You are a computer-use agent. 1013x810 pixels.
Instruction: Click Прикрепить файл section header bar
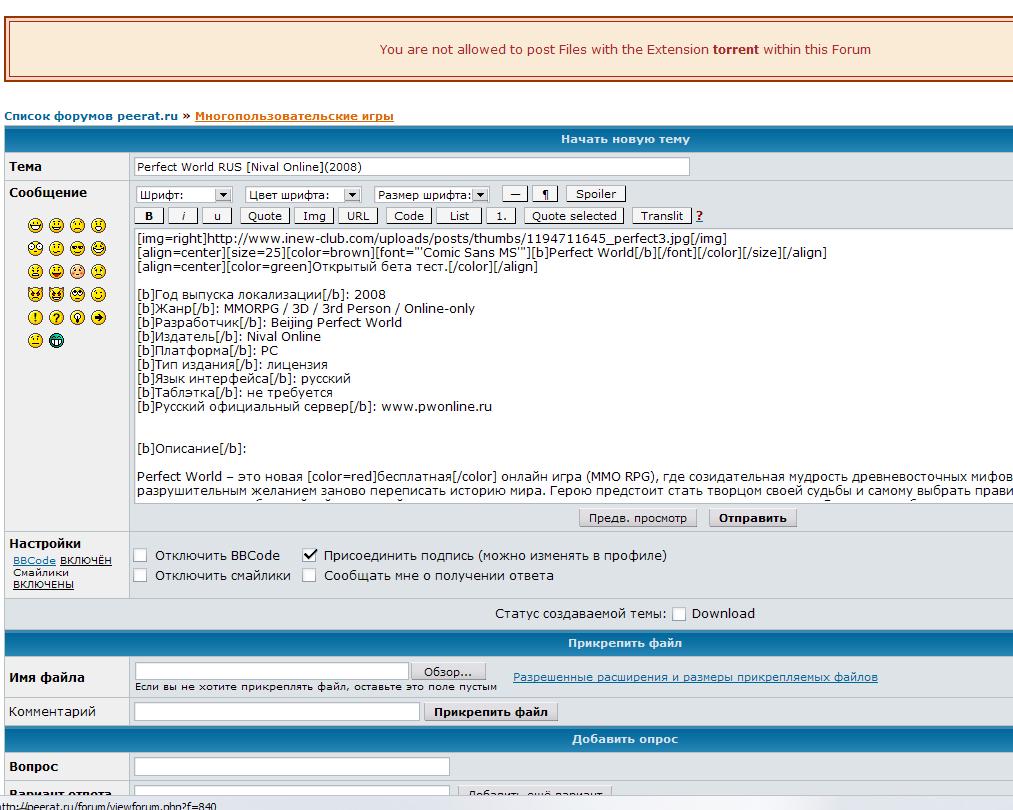(508, 643)
